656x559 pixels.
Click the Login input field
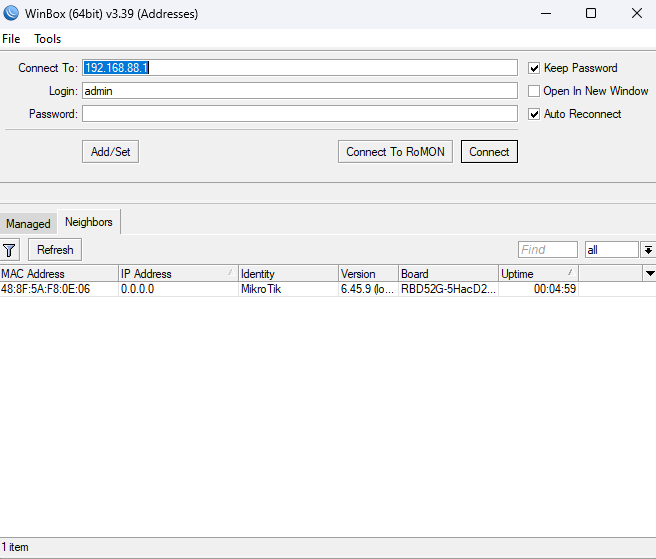pyautogui.click(x=300, y=91)
